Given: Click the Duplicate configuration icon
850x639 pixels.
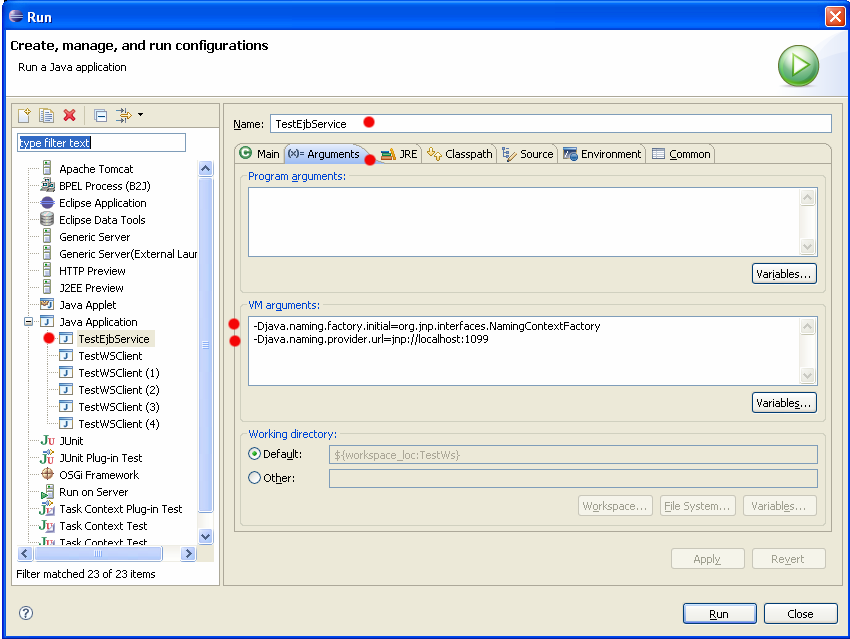Looking at the screenshot, I should (47, 115).
